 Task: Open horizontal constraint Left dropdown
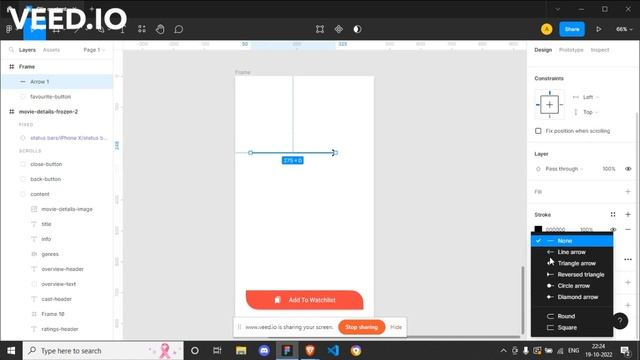tap(591, 97)
